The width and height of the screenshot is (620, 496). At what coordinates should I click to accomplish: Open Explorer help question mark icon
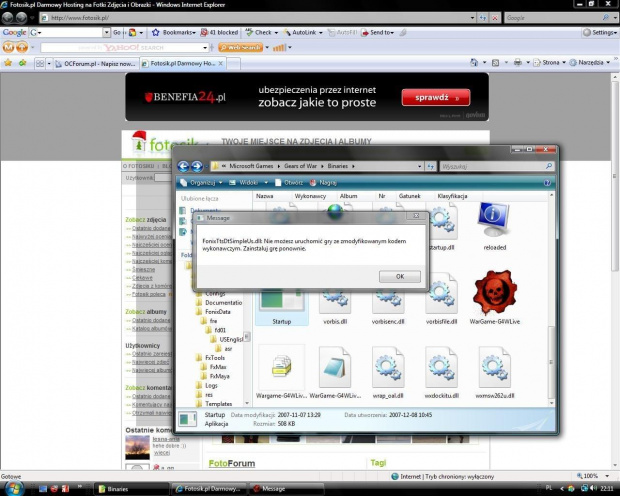click(547, 183)
